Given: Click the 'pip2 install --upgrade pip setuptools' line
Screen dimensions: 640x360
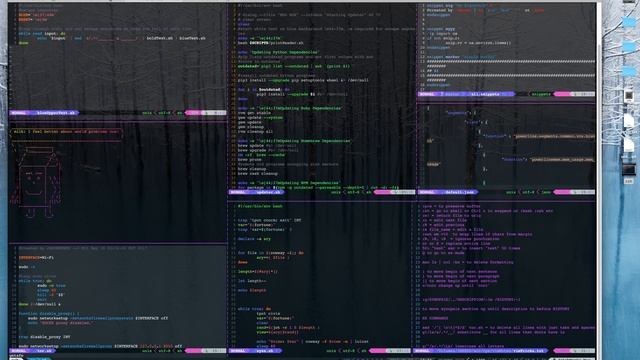Looking at the screenshot, I should pyautogui.click(x=303, y=80).
